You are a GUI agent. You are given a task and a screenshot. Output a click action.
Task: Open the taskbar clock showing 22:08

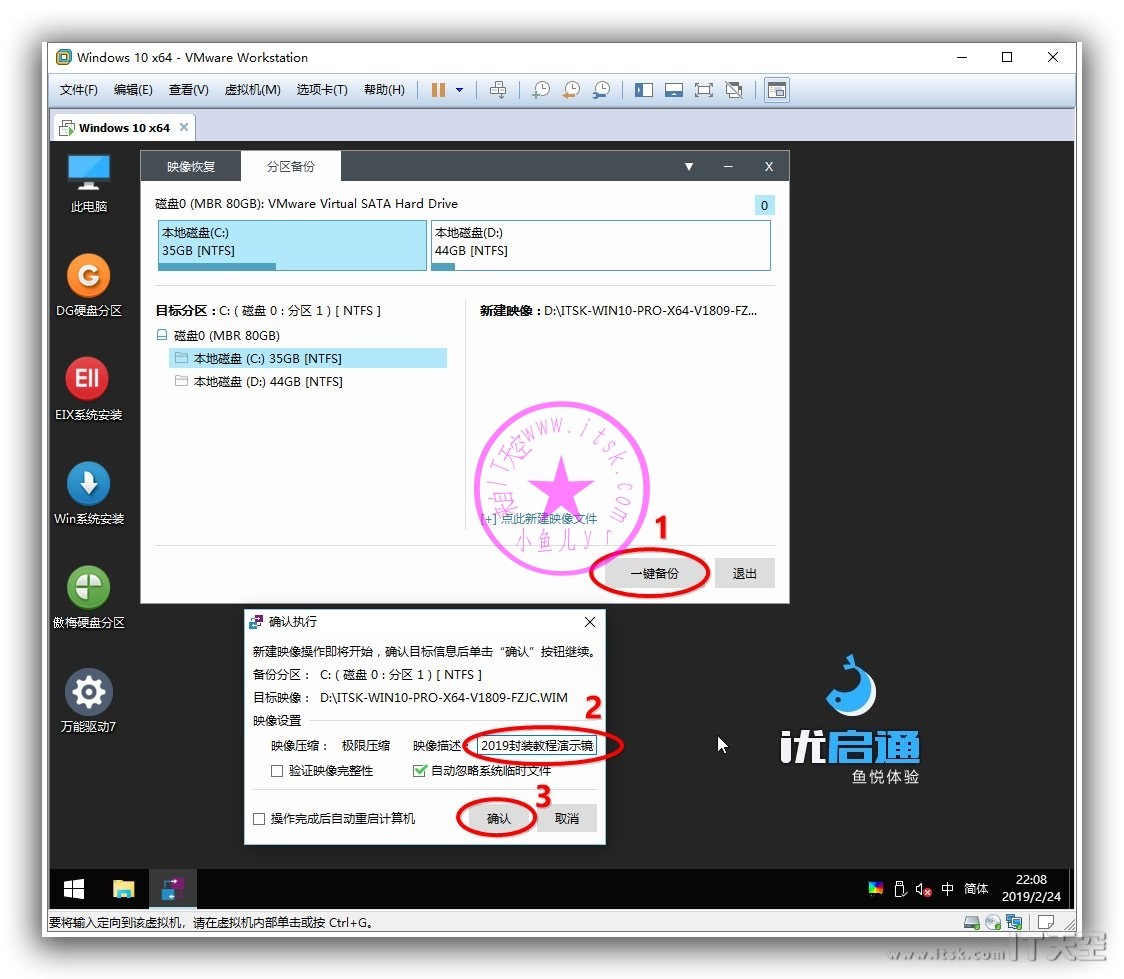pos(1031,889)
